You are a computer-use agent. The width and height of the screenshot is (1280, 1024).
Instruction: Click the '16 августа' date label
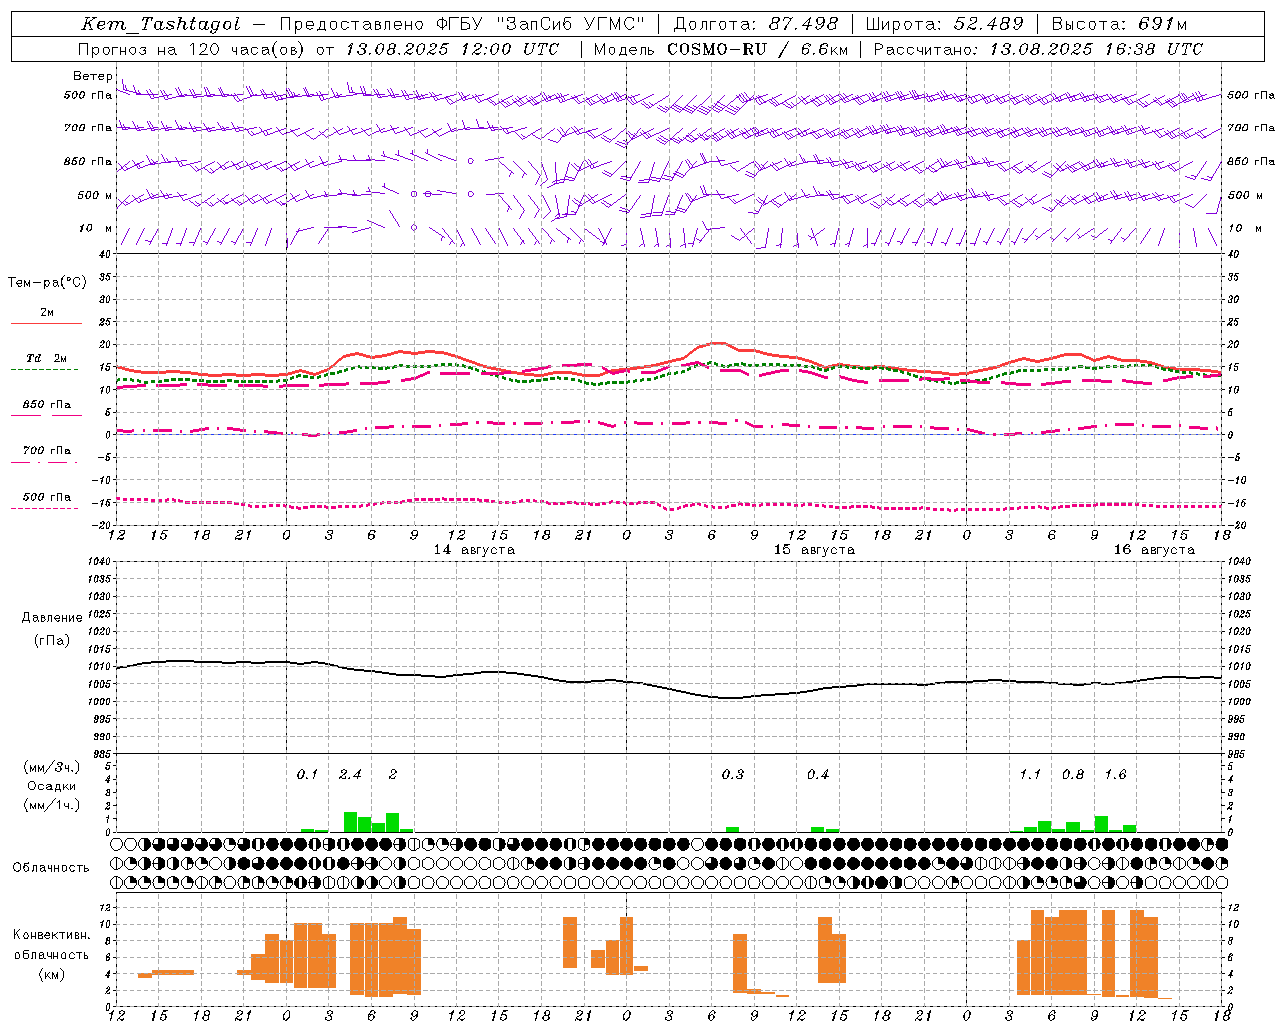click(1154, 550)
